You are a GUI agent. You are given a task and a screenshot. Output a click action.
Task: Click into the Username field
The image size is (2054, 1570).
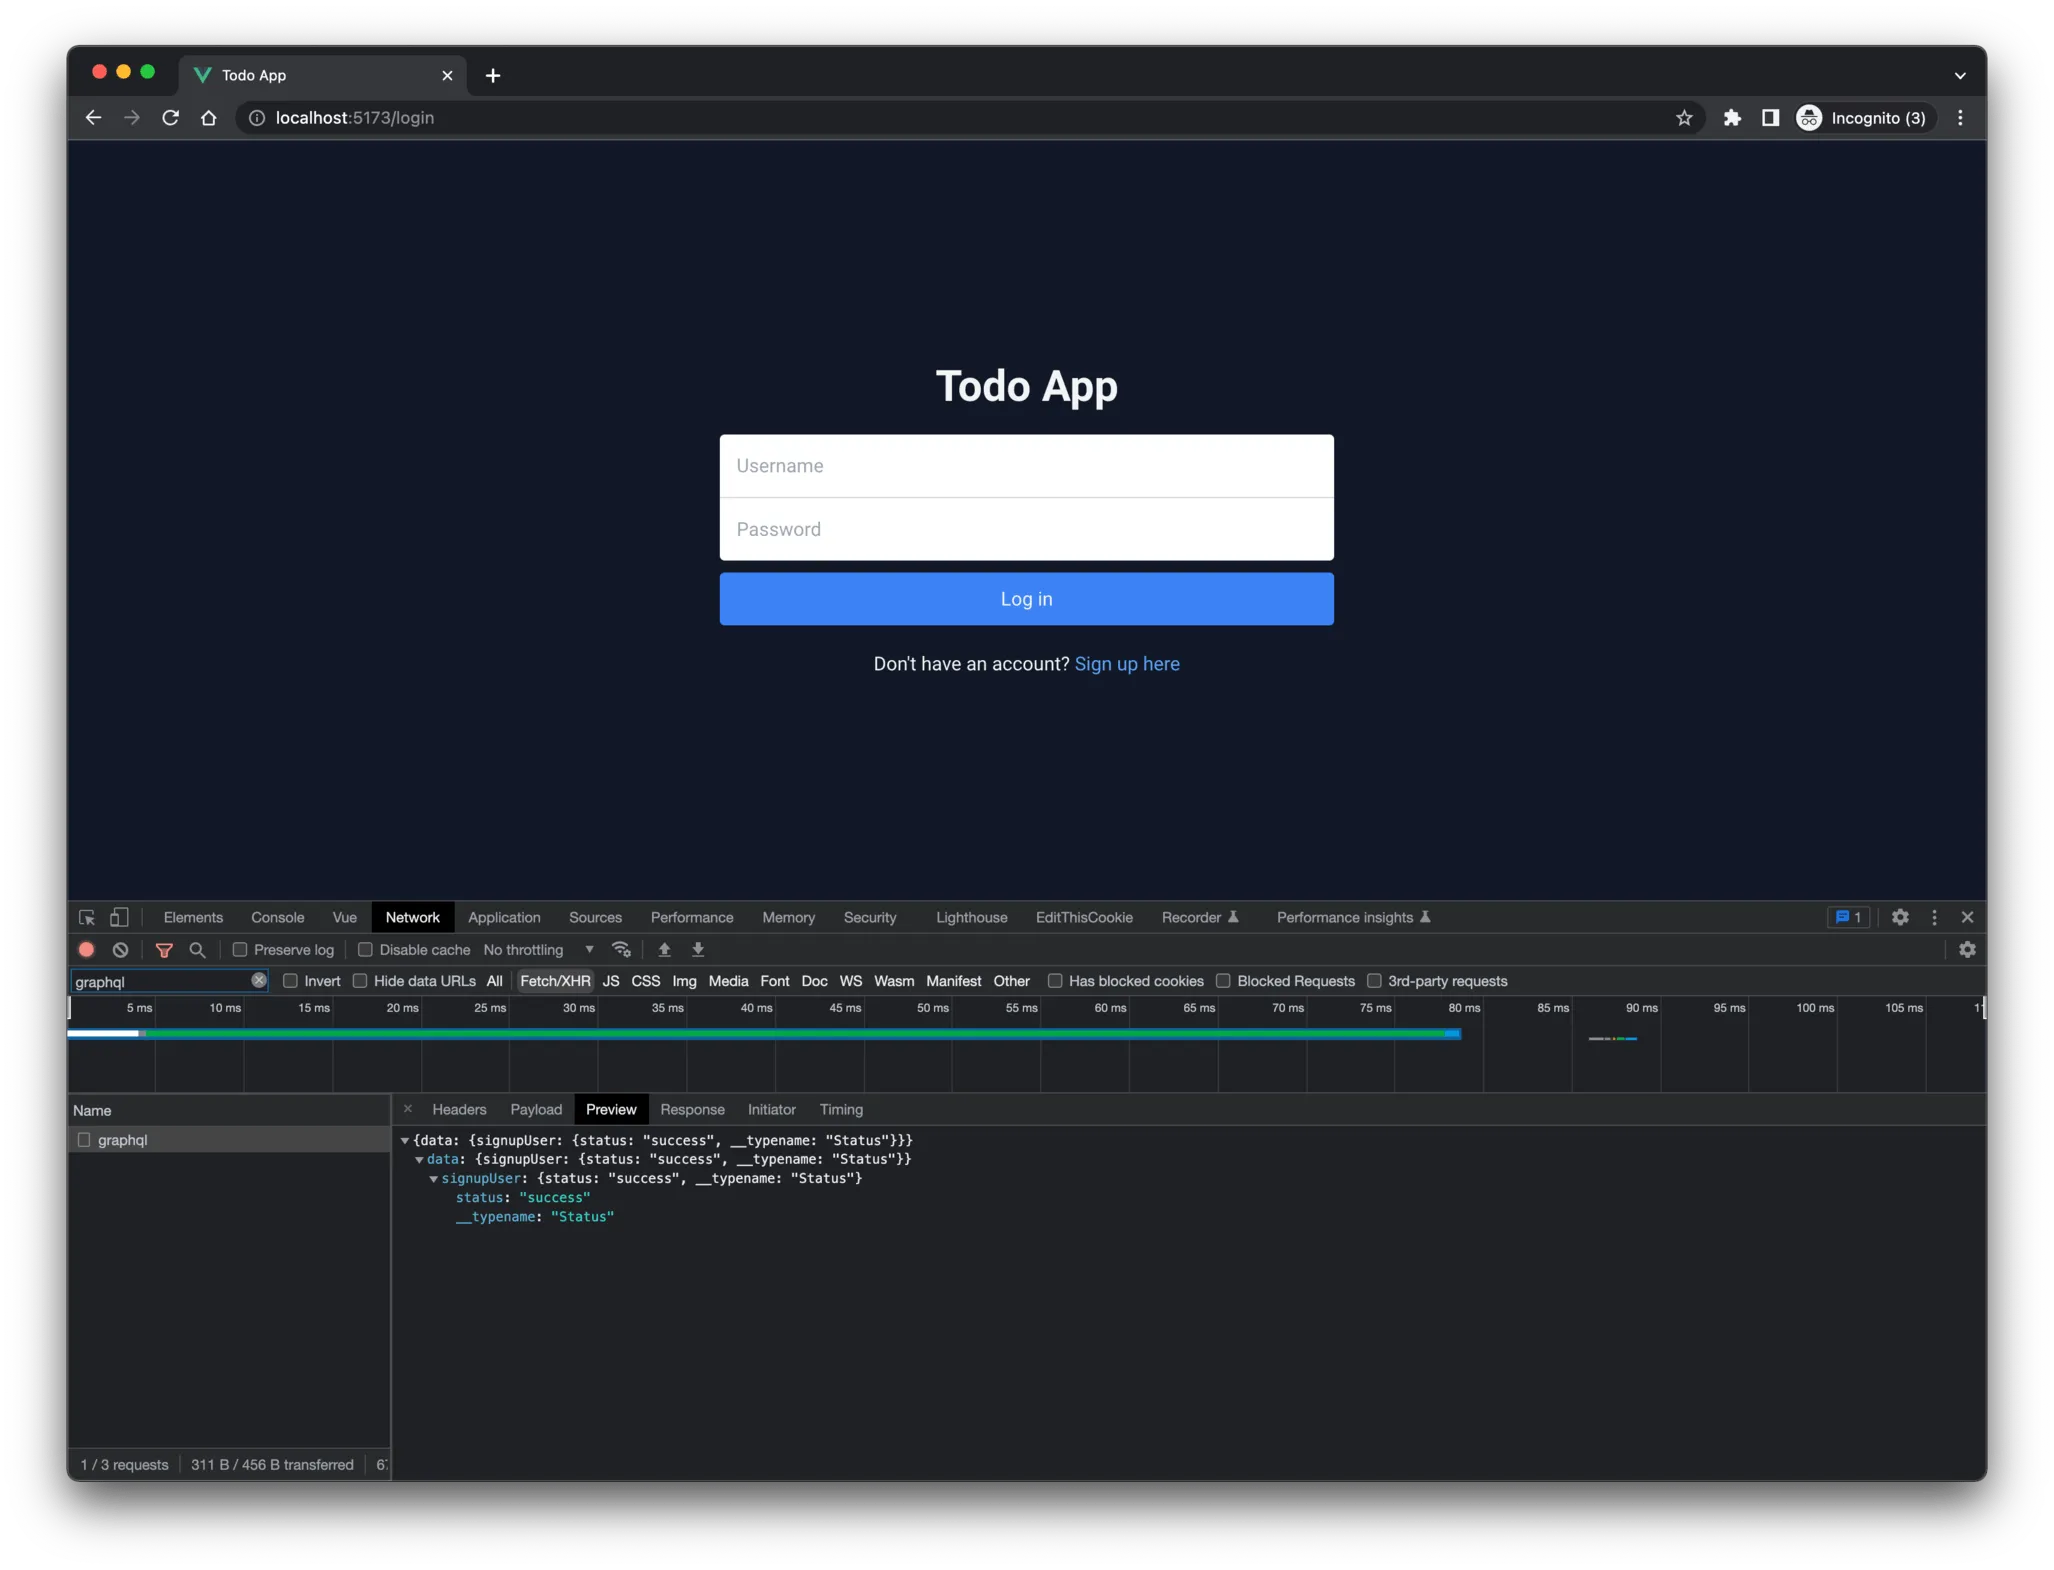[x=1026, y=466]
